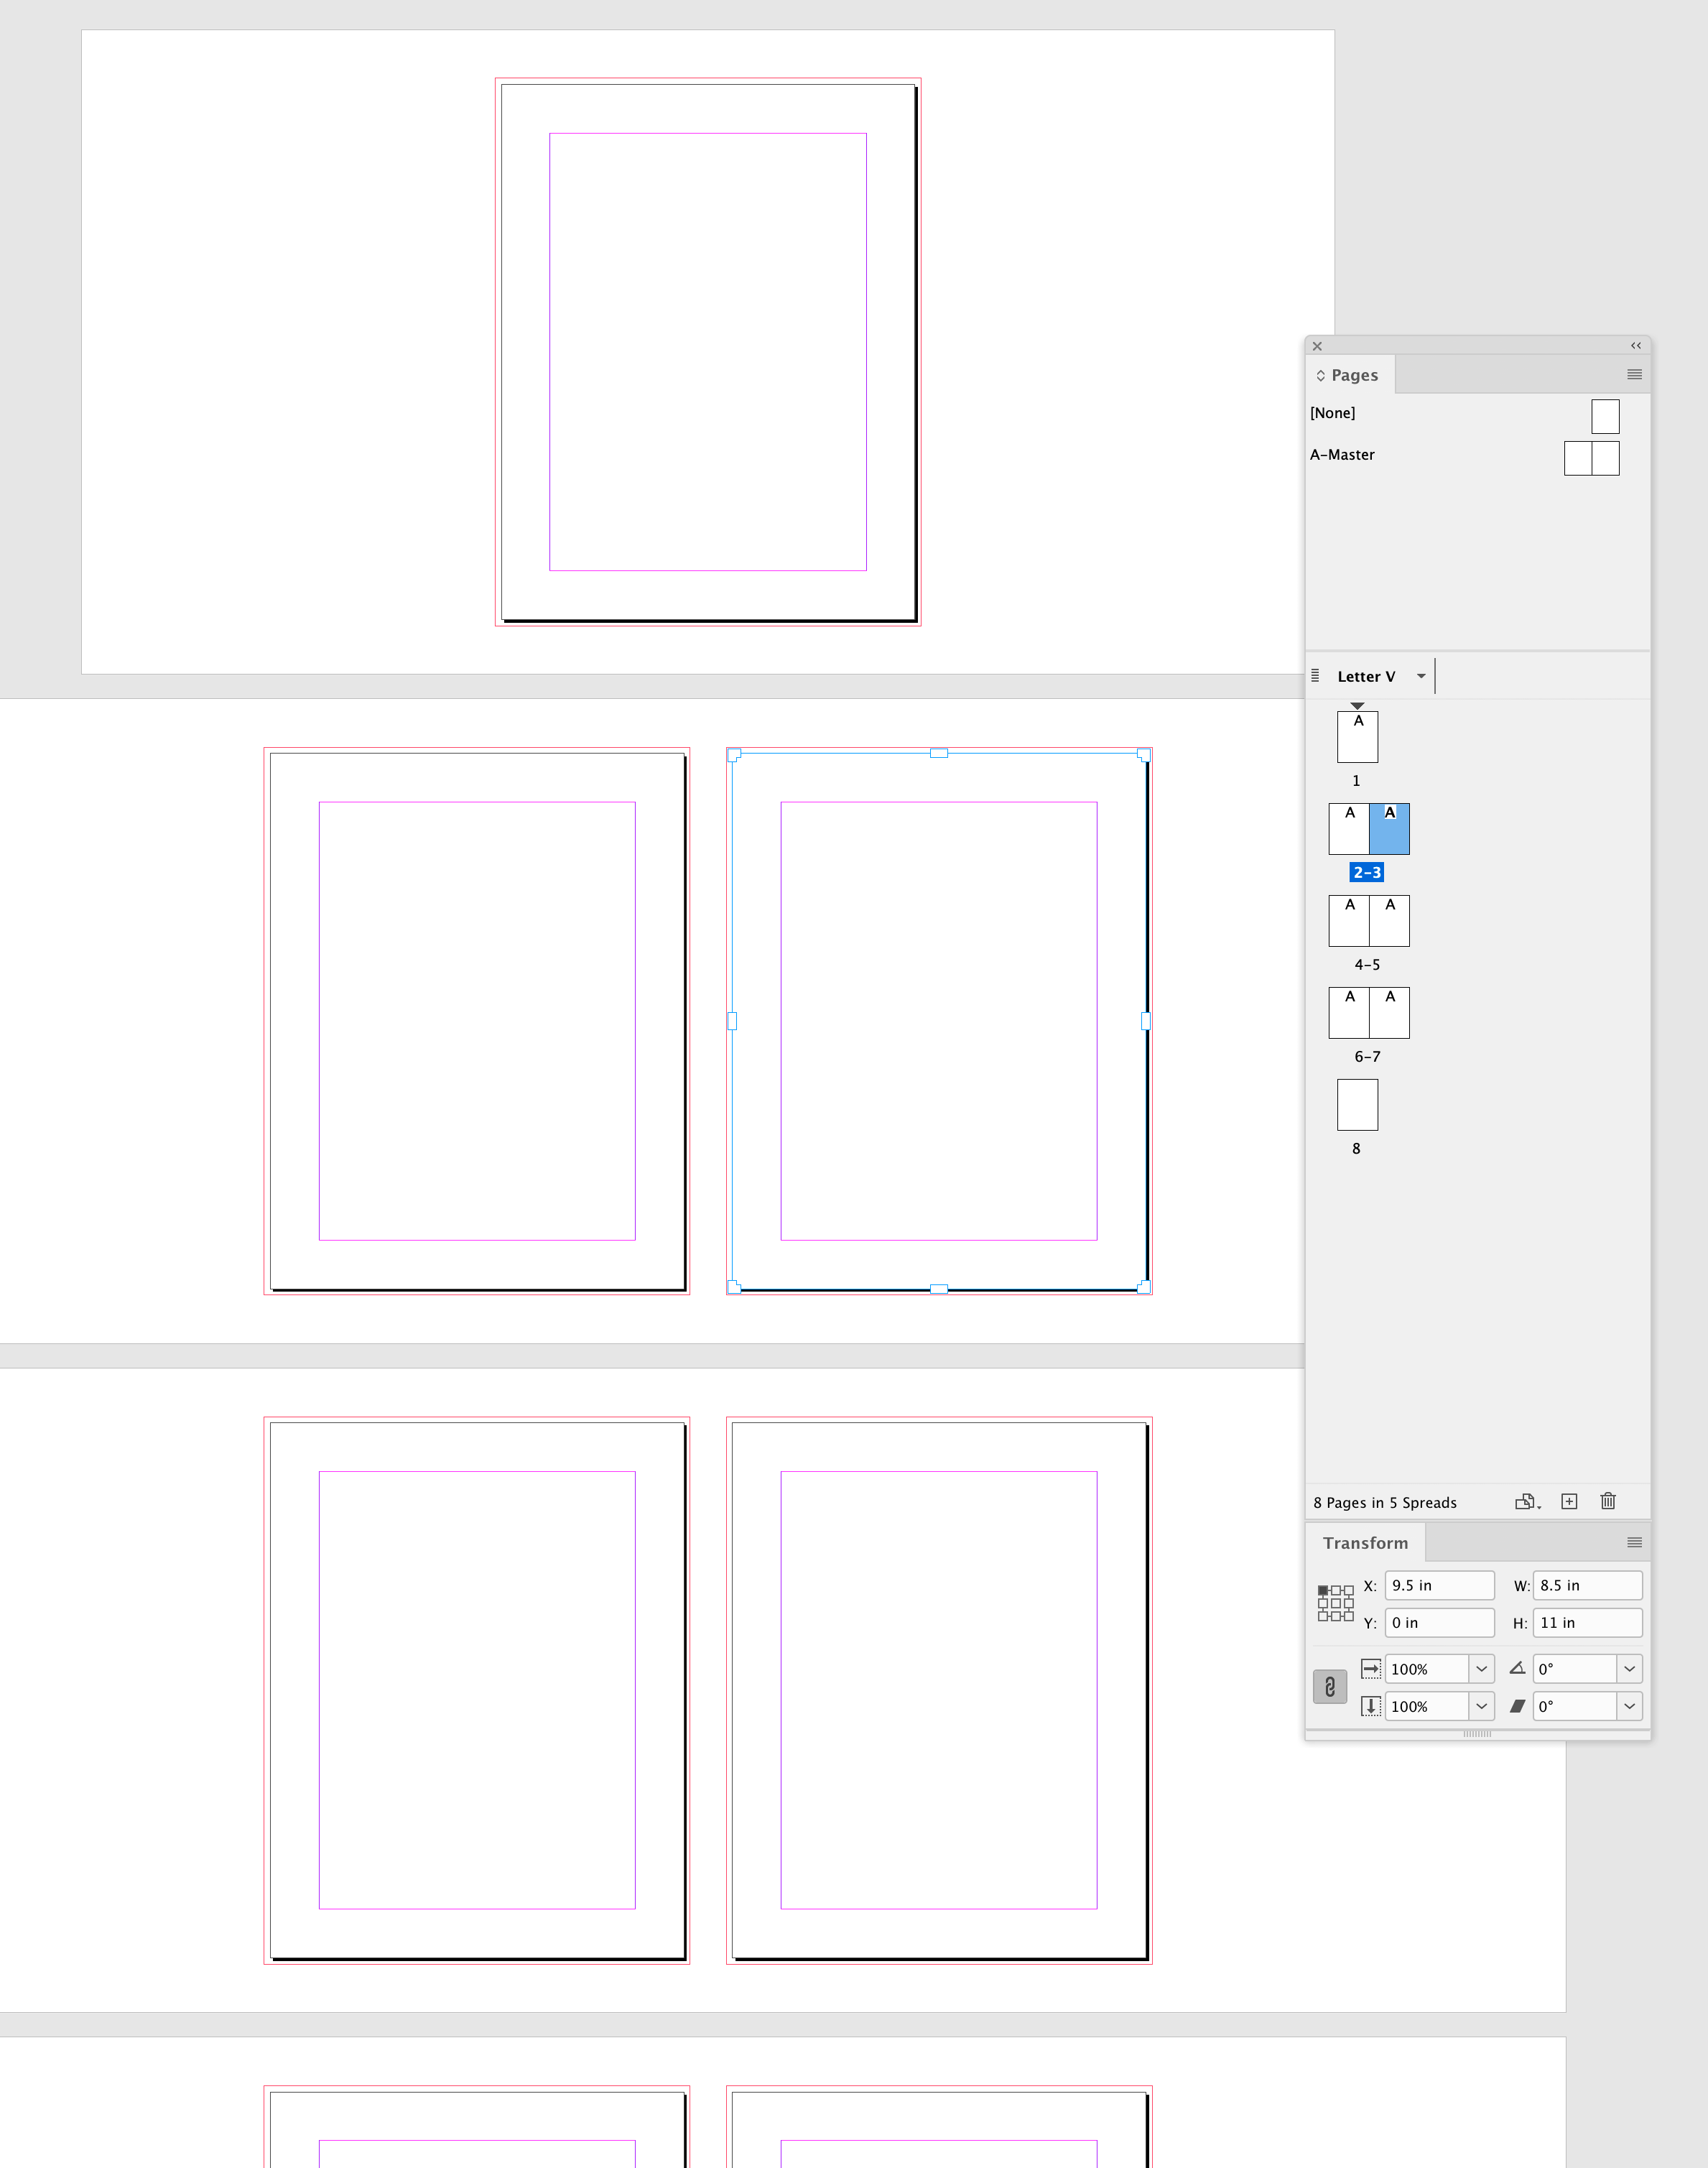Click the Pages panel list-view handle icon
1708x2168 pixels.
[x=1315, y=676]
